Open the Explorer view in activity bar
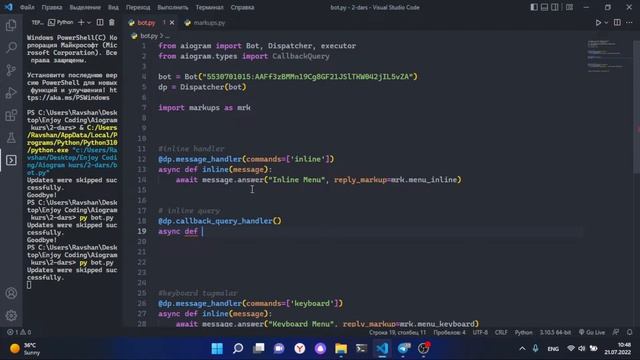 pos(11,26)
